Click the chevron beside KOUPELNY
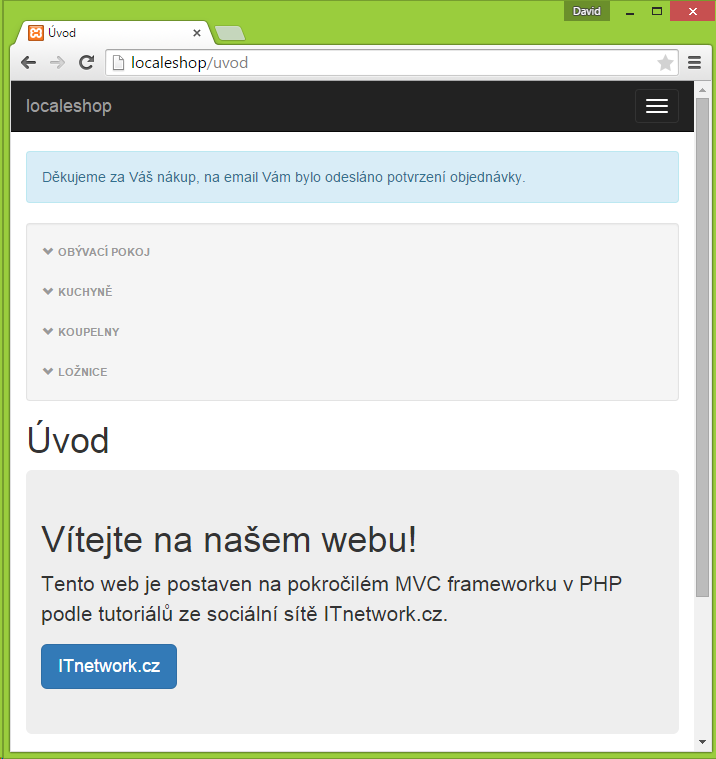Screen dimensions: 716x759 click(x=48, y=332)
